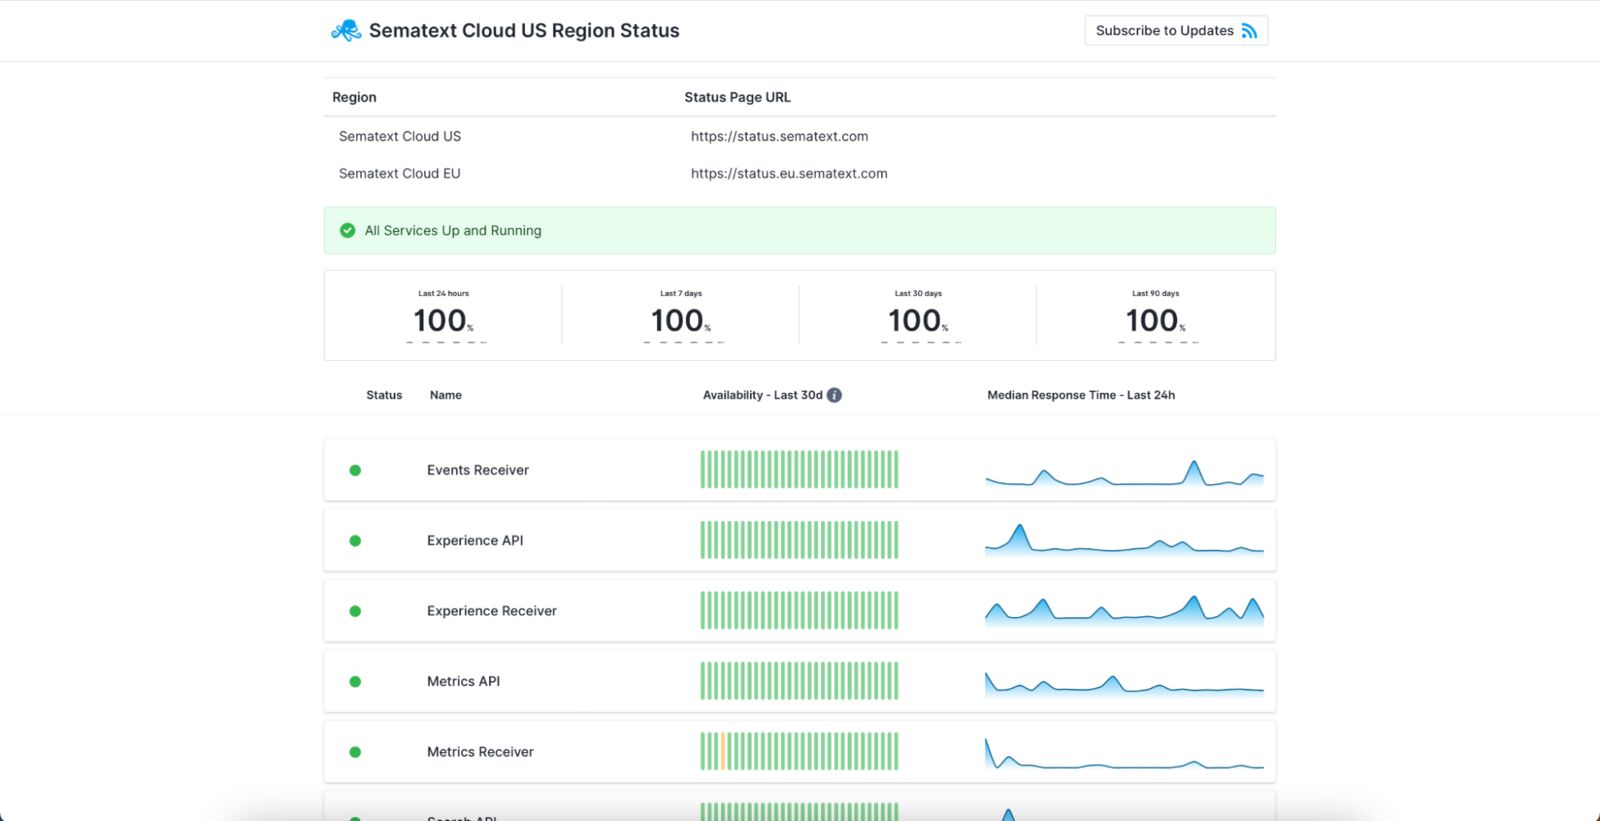Open the Subscribe to Updates button

[1176, 31]
